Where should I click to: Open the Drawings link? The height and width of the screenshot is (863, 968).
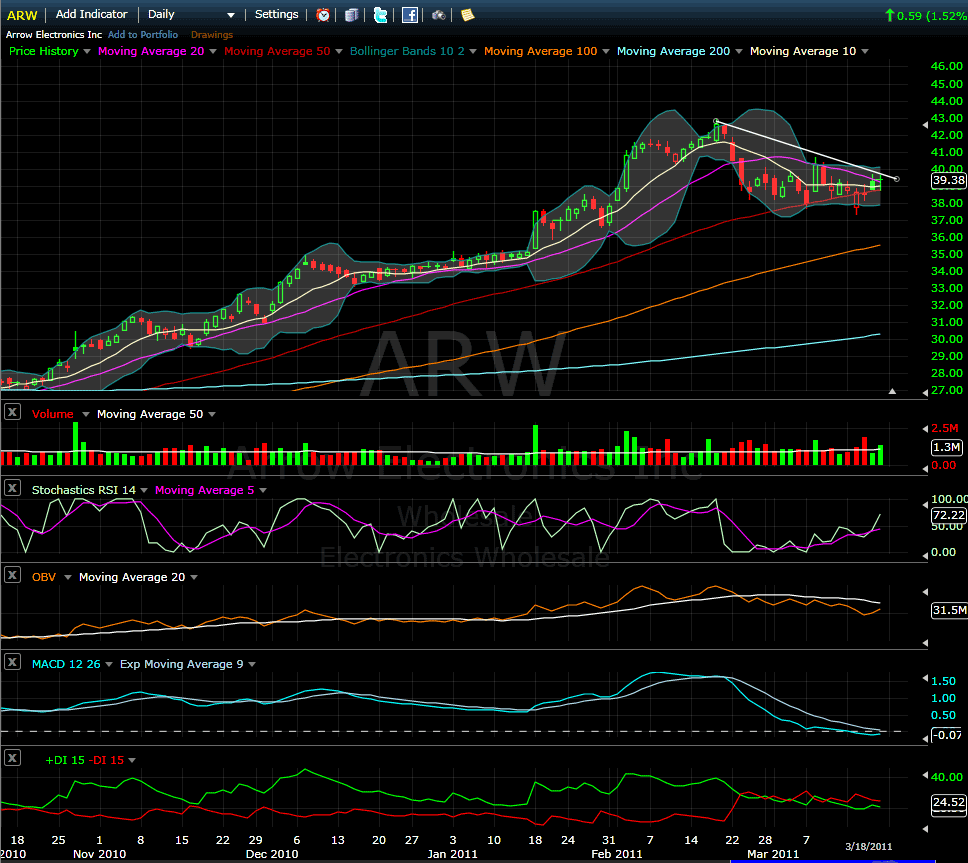(x=212, y=35)
